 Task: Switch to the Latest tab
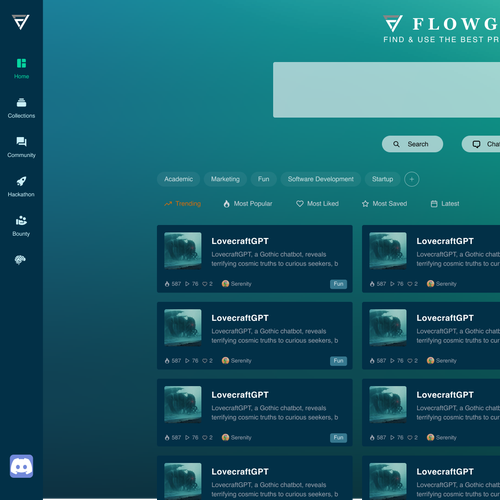(x=445, y=204)
